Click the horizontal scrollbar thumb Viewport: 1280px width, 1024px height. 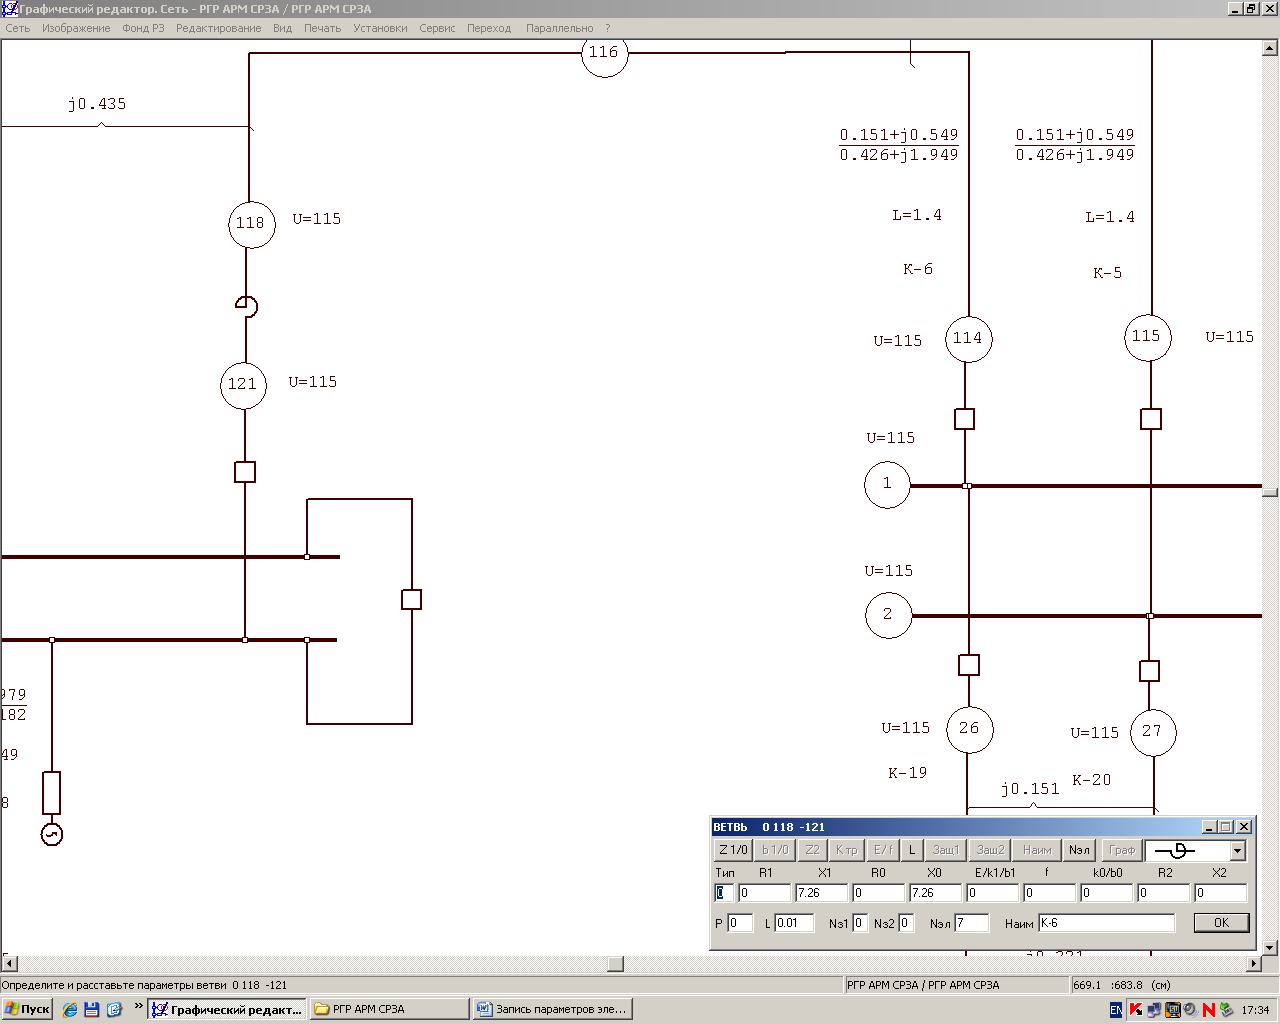pos(616,964)
